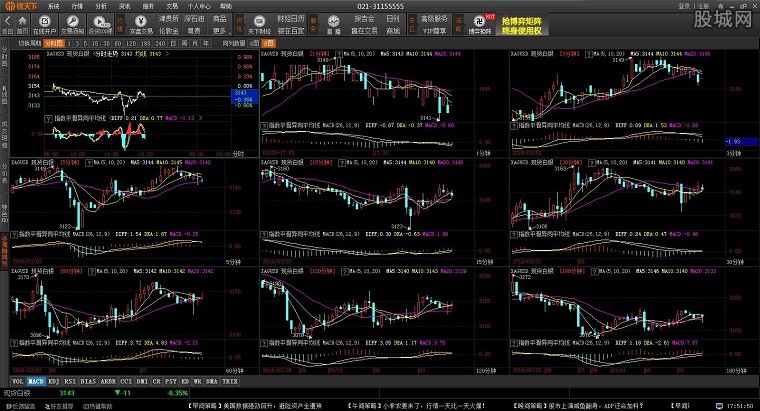
Task: Click the 早间策略 news ticker headline
Action: coord(254,406)
